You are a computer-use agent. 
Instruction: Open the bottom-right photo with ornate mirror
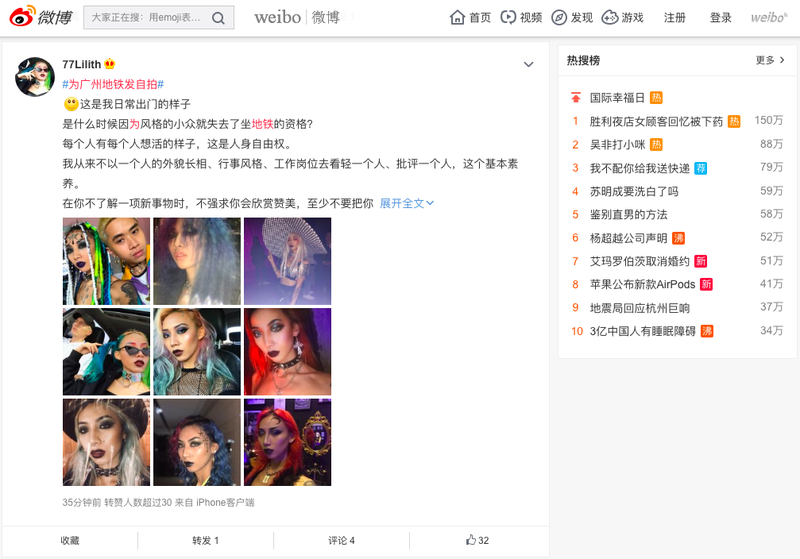(x=288, y=442)
